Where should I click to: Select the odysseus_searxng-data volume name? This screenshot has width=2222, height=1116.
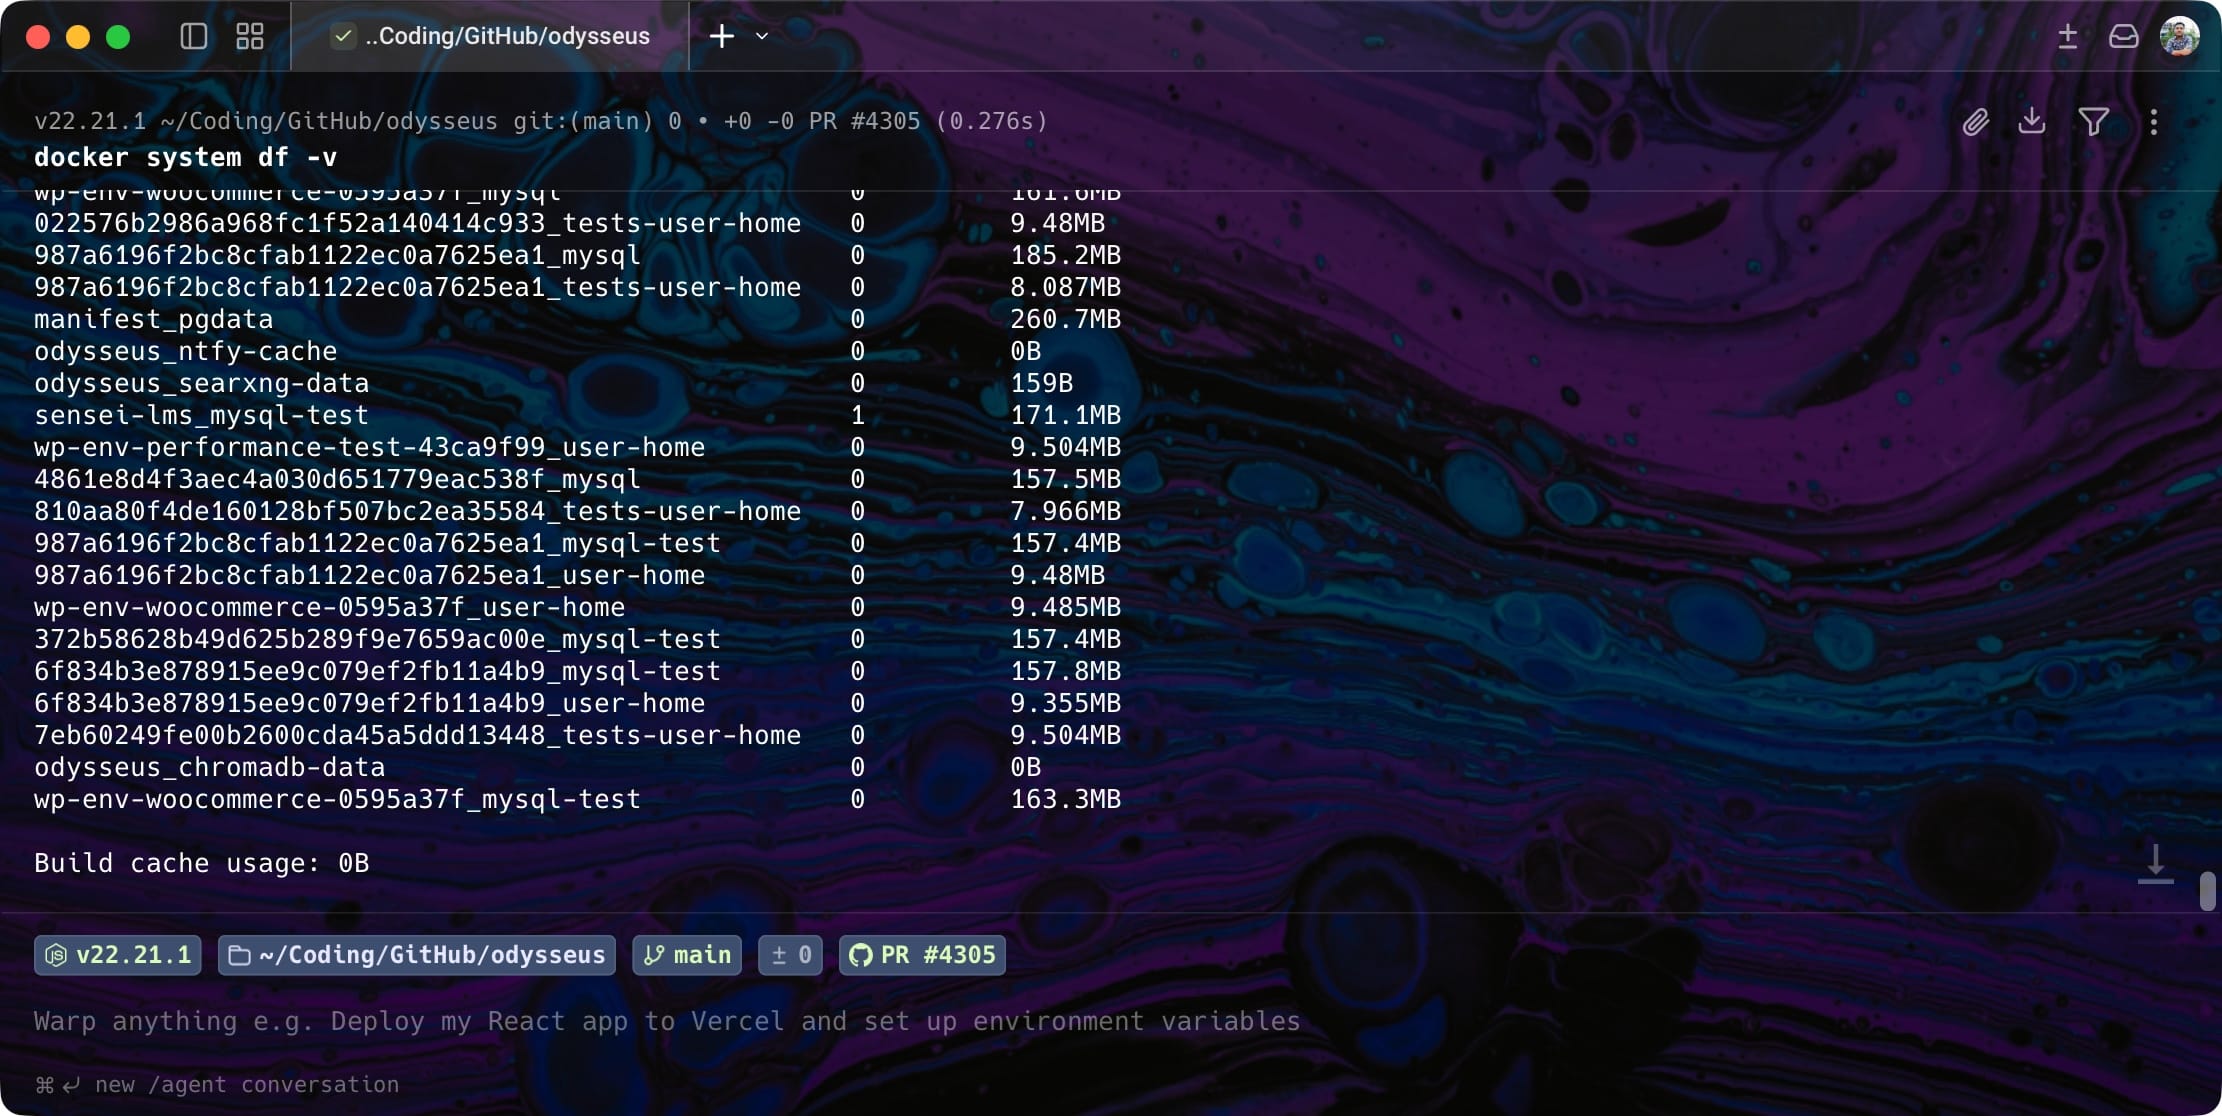click(202, 384)
